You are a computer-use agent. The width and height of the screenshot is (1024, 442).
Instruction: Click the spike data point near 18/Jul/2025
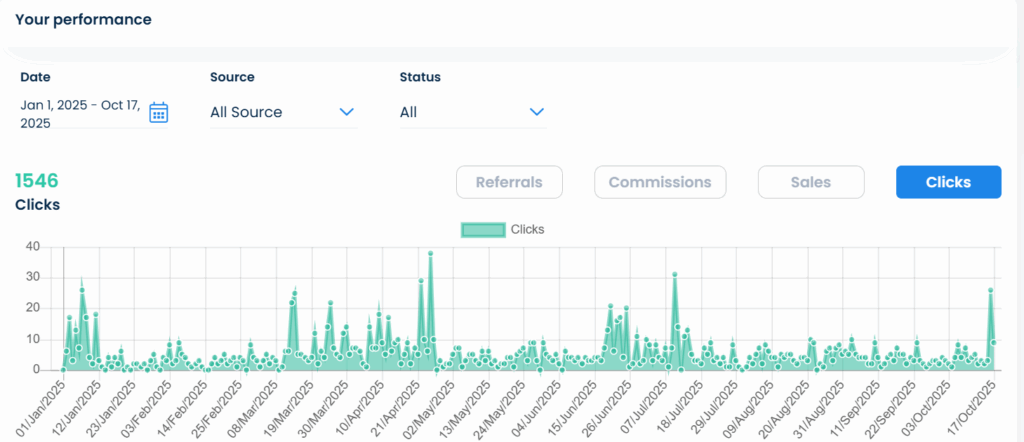coord(675,274)
